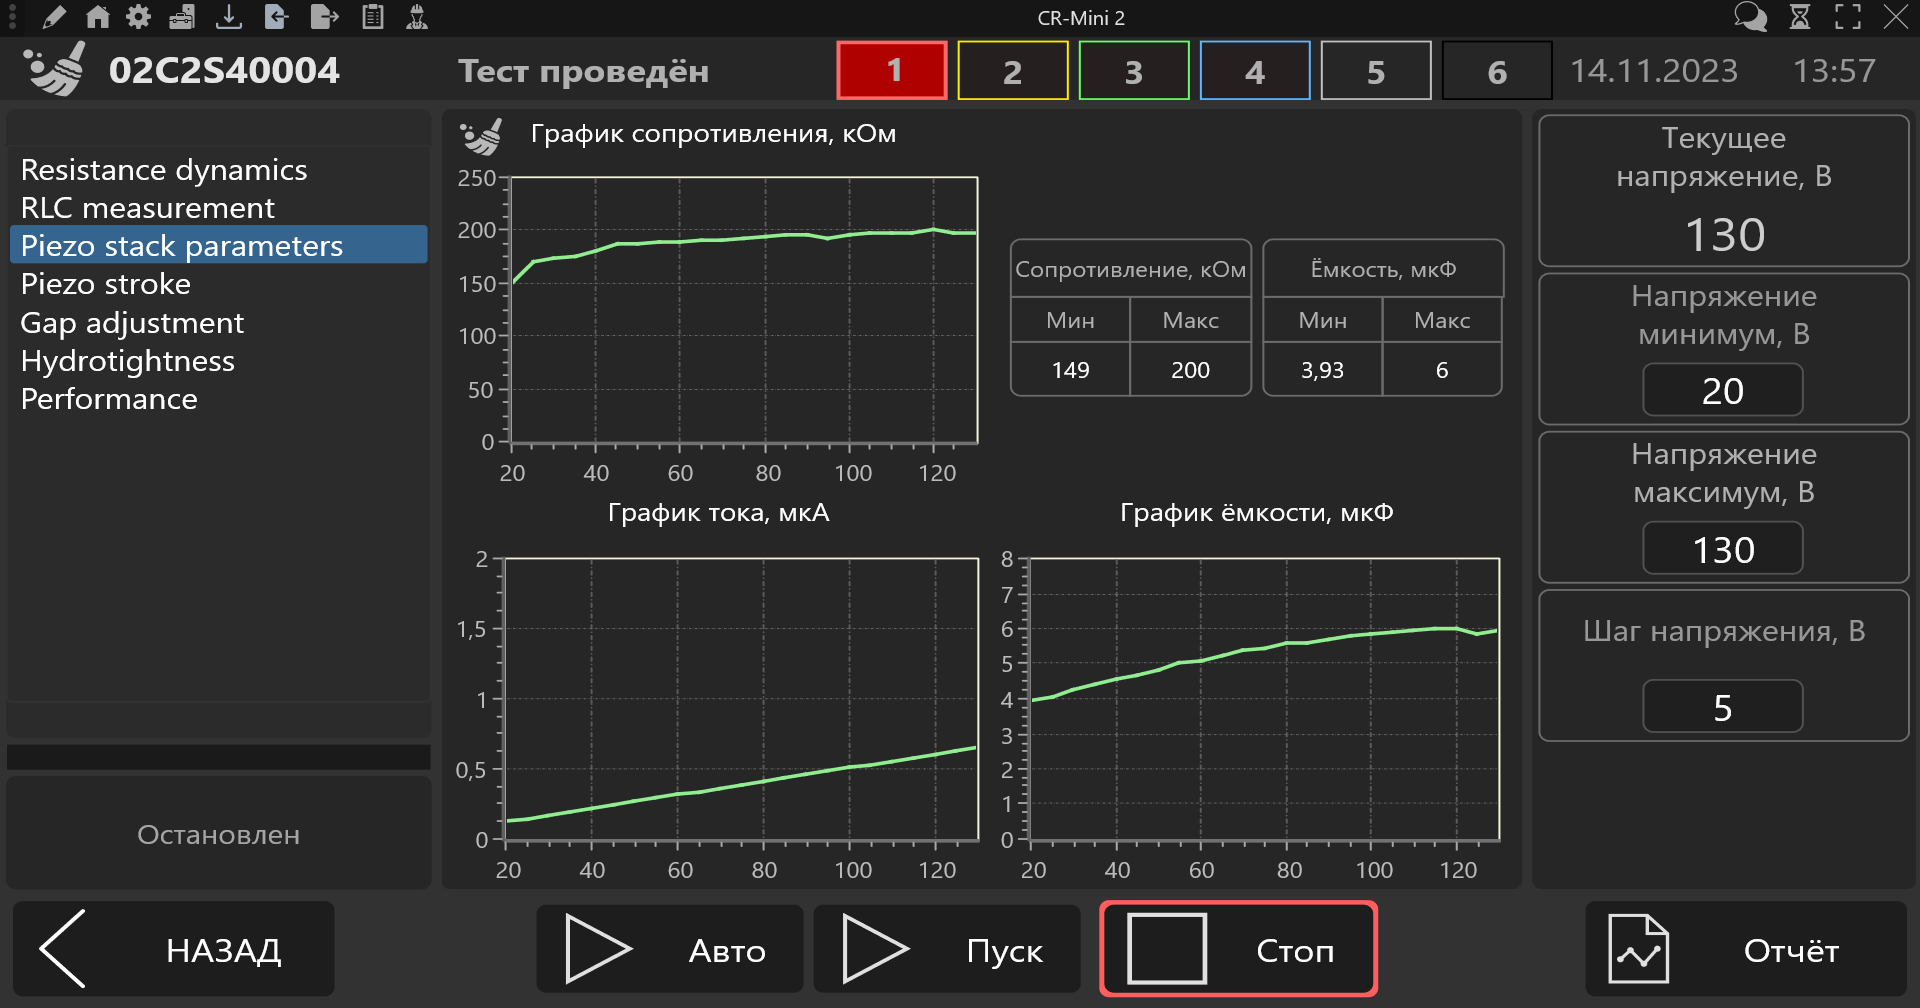The image size is (1920, 1008).
Task: Click capacitance minimum value 3,93
Action: [1322, 370]
